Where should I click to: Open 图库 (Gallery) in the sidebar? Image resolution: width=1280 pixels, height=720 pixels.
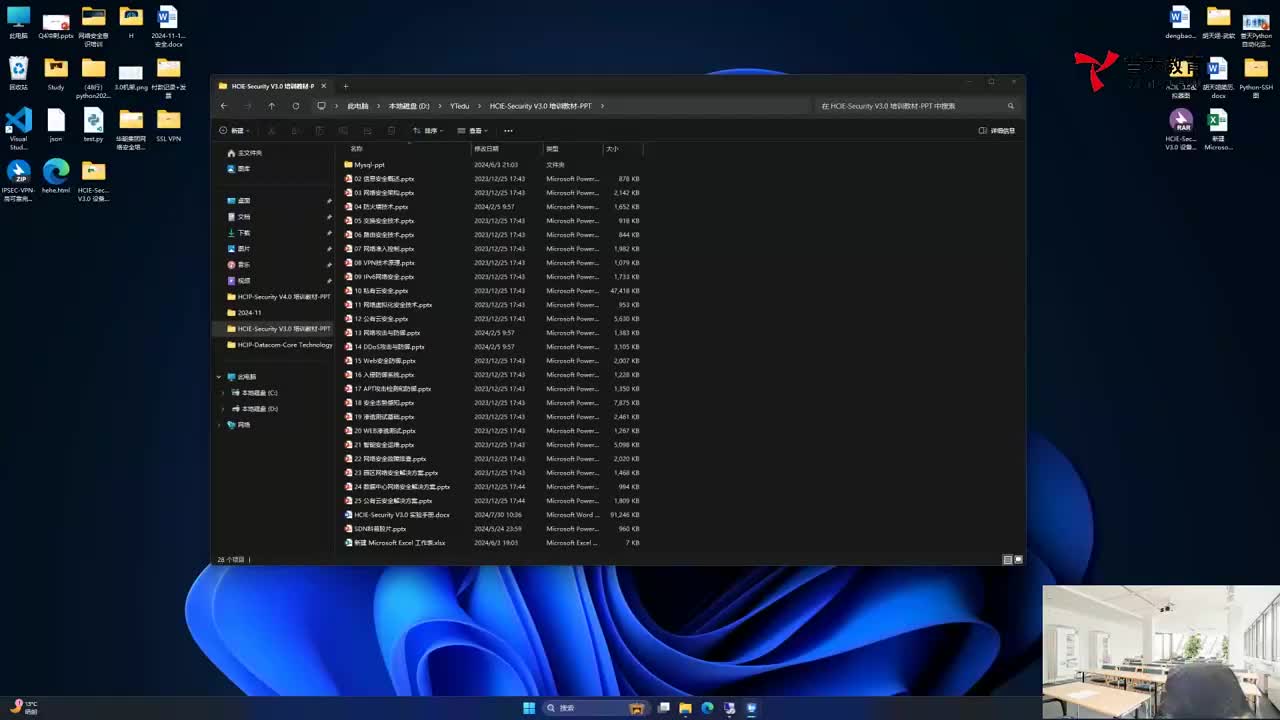[x=239, y=169]
